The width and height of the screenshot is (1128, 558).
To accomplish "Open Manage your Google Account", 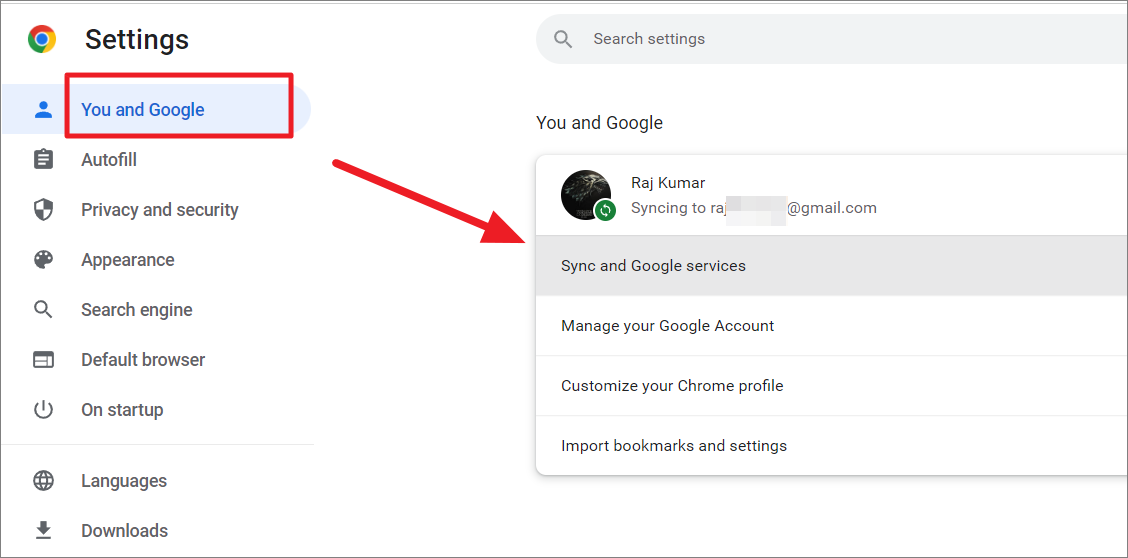I will click(832, 326).
